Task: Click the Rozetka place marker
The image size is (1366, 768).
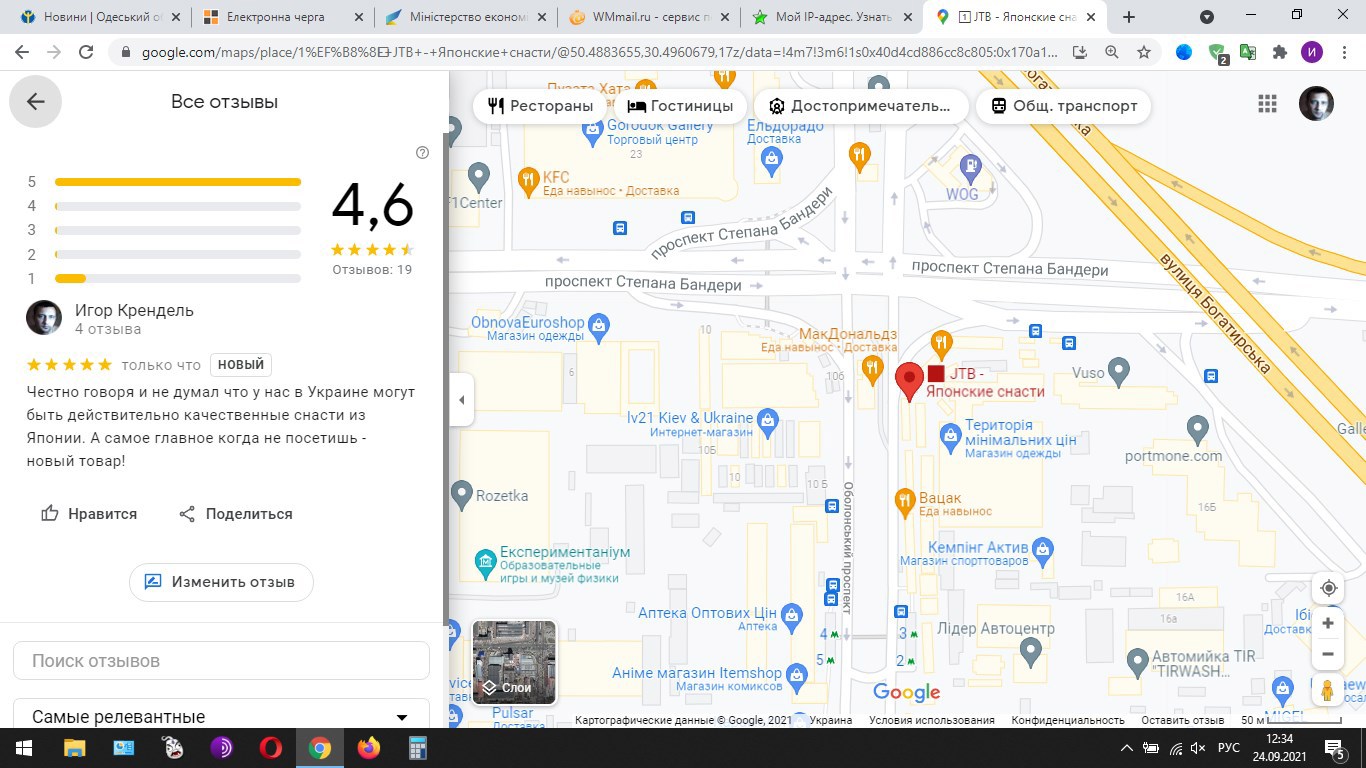Action: pos(461,494)
